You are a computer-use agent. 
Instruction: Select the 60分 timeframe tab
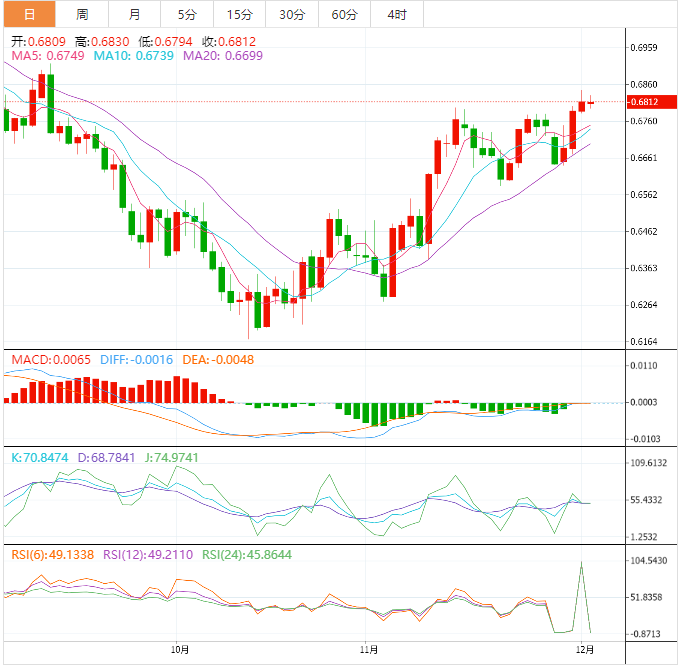344,14
